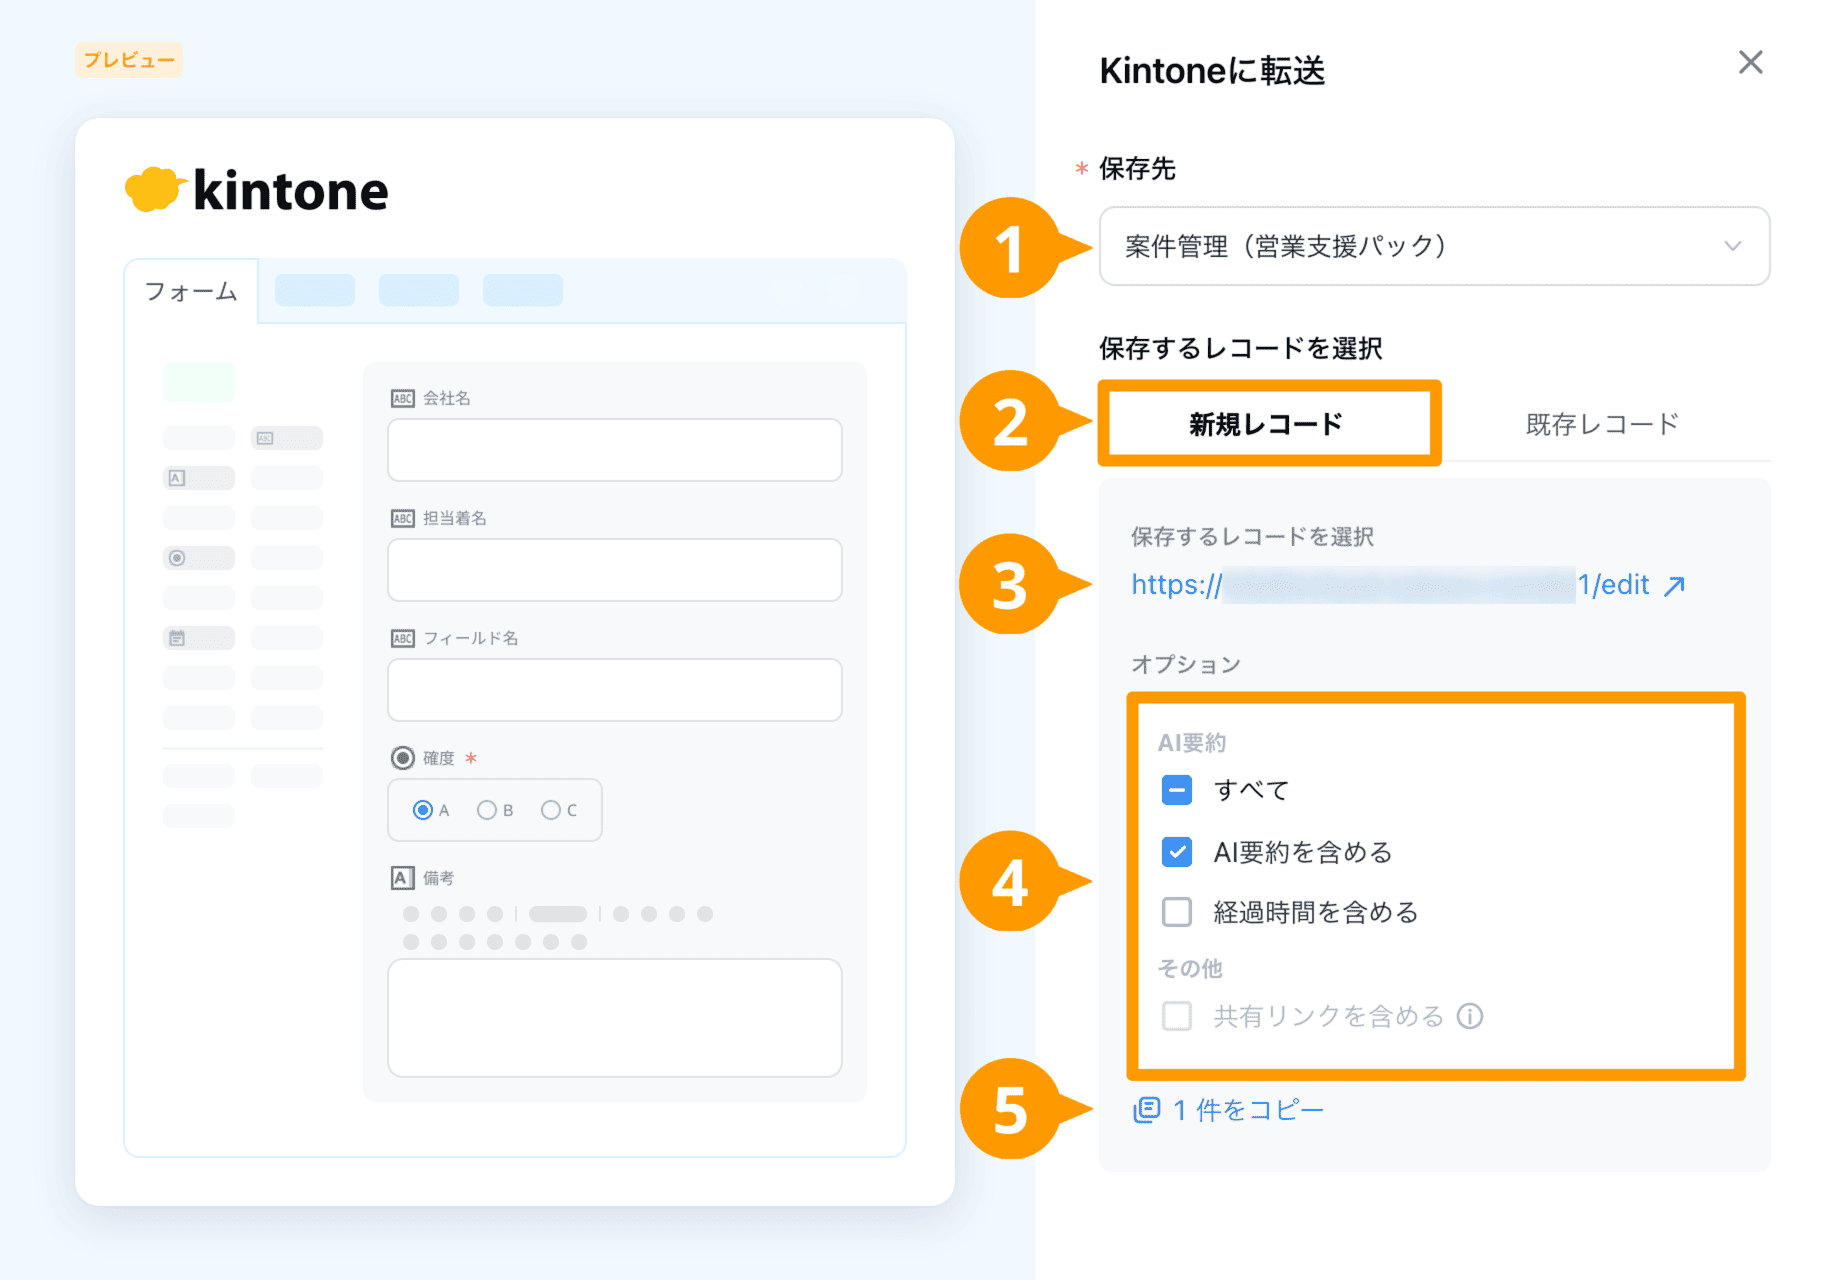The height and width of the screenshot is (1280, 1828).
Task: Click the 備考 text area
Action: (615, 1018)
